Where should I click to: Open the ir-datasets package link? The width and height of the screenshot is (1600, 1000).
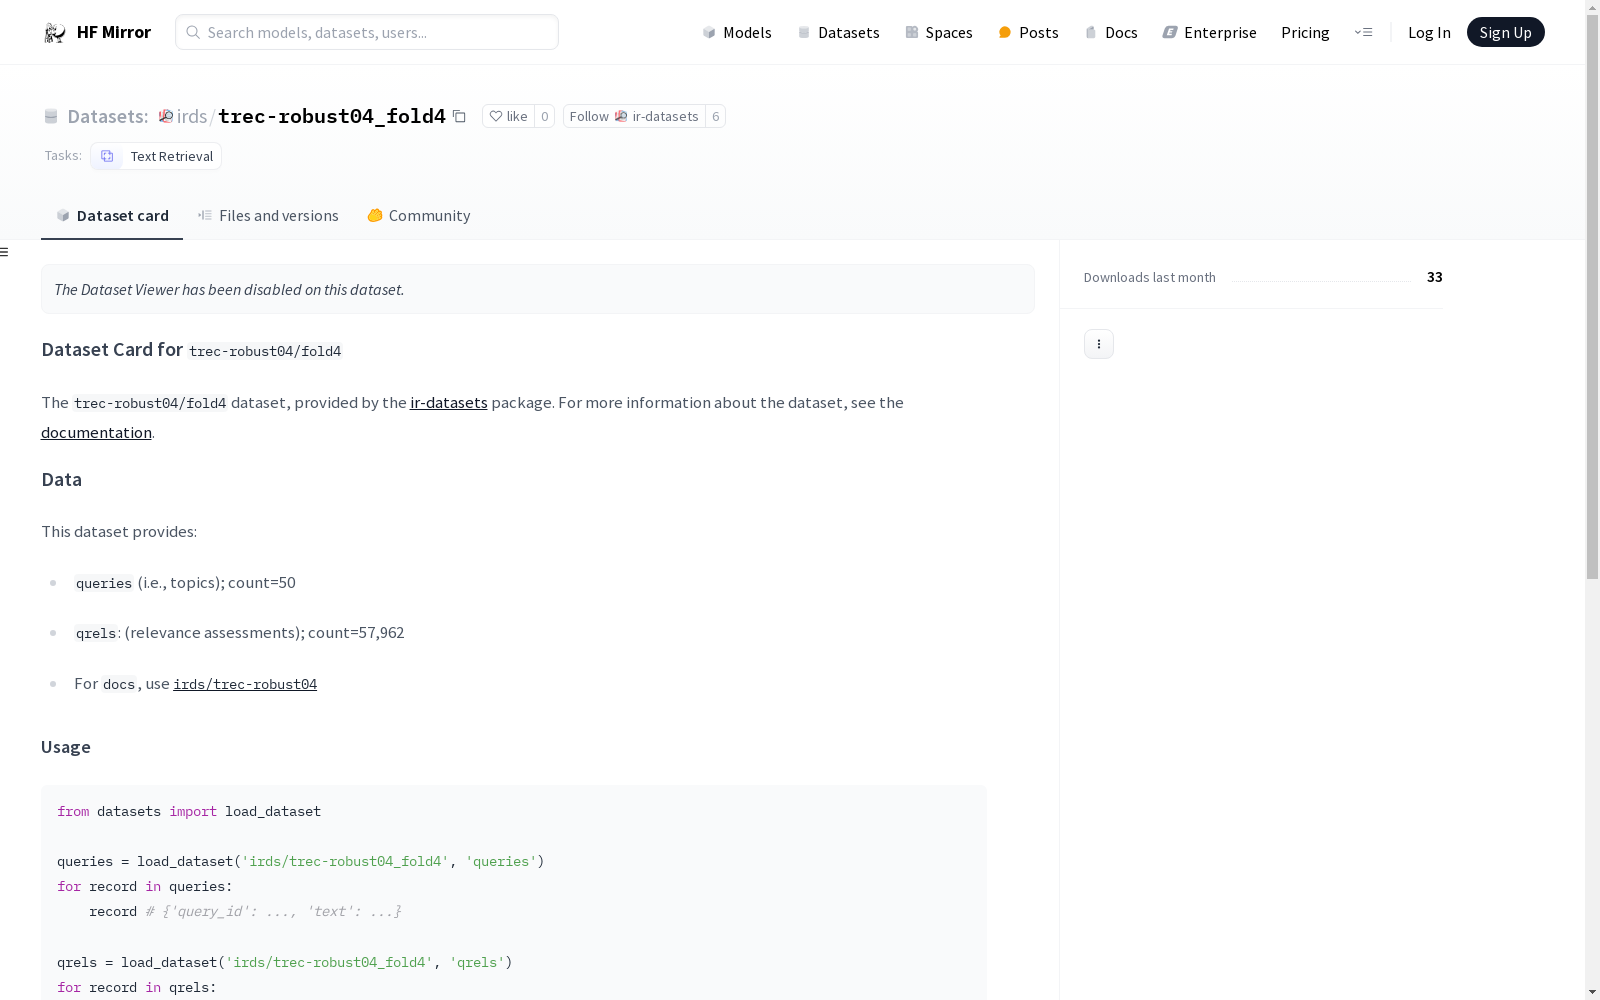(x=449, y=402)
